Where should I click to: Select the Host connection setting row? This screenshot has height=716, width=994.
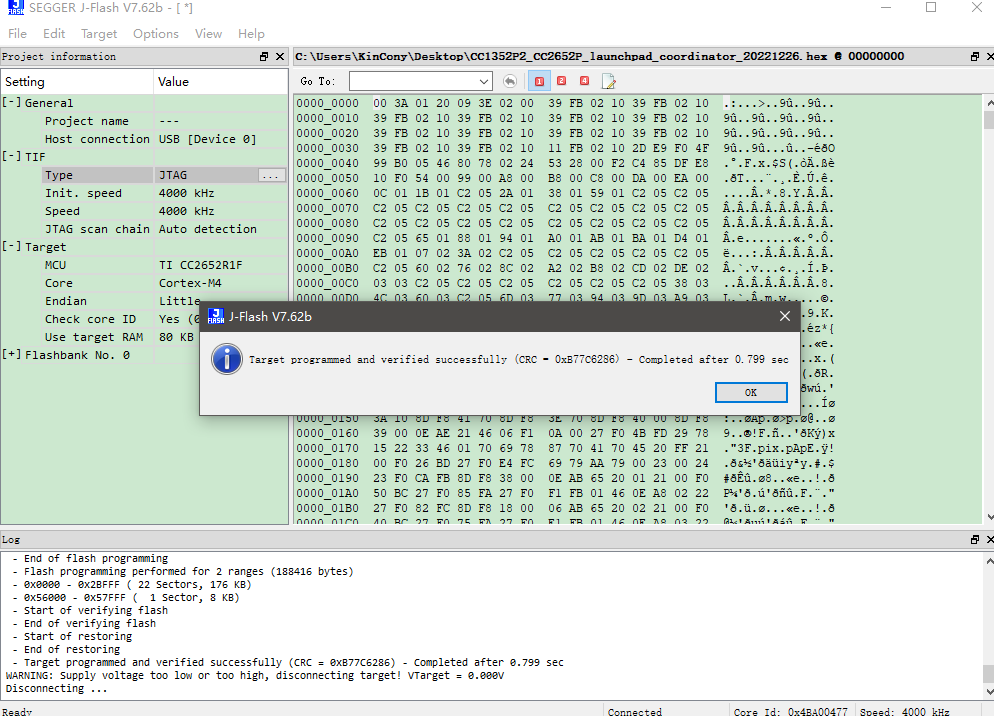[x=97, y=139]
